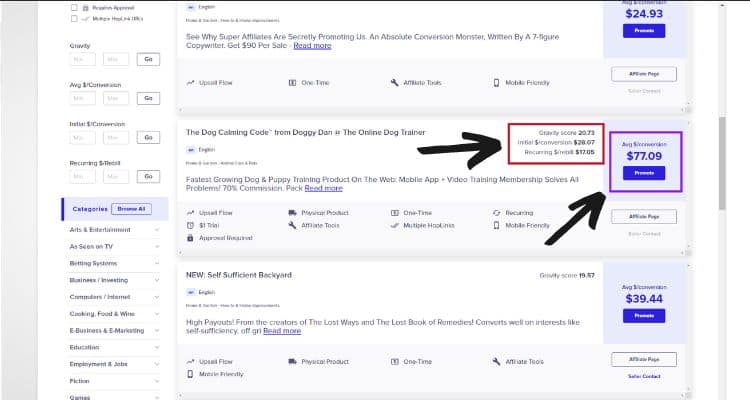The image size is (750, 400).
Task: Check the Multiple HopLink URLs checkbox
Action: coord(74,19)
